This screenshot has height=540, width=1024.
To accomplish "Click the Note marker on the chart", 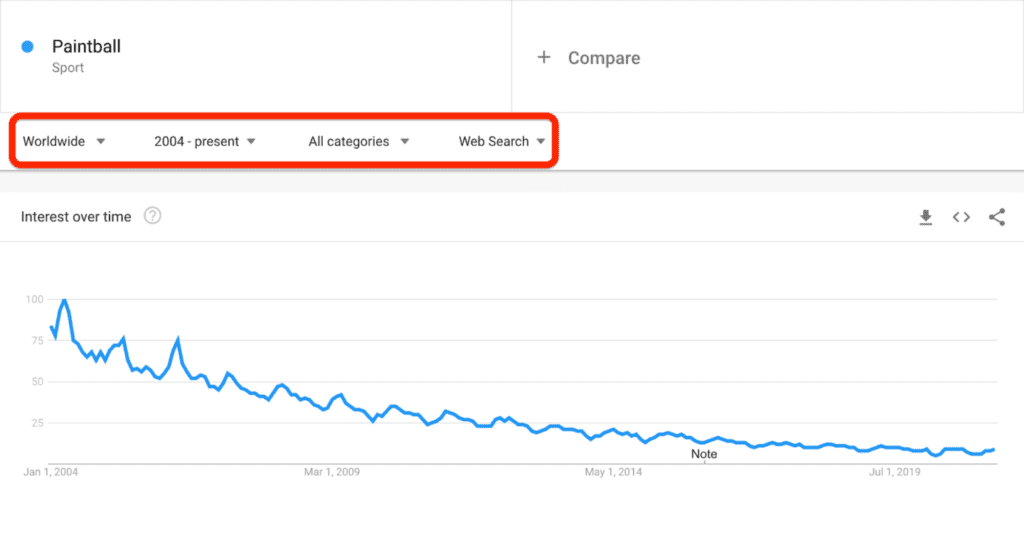I will (704, 454).
